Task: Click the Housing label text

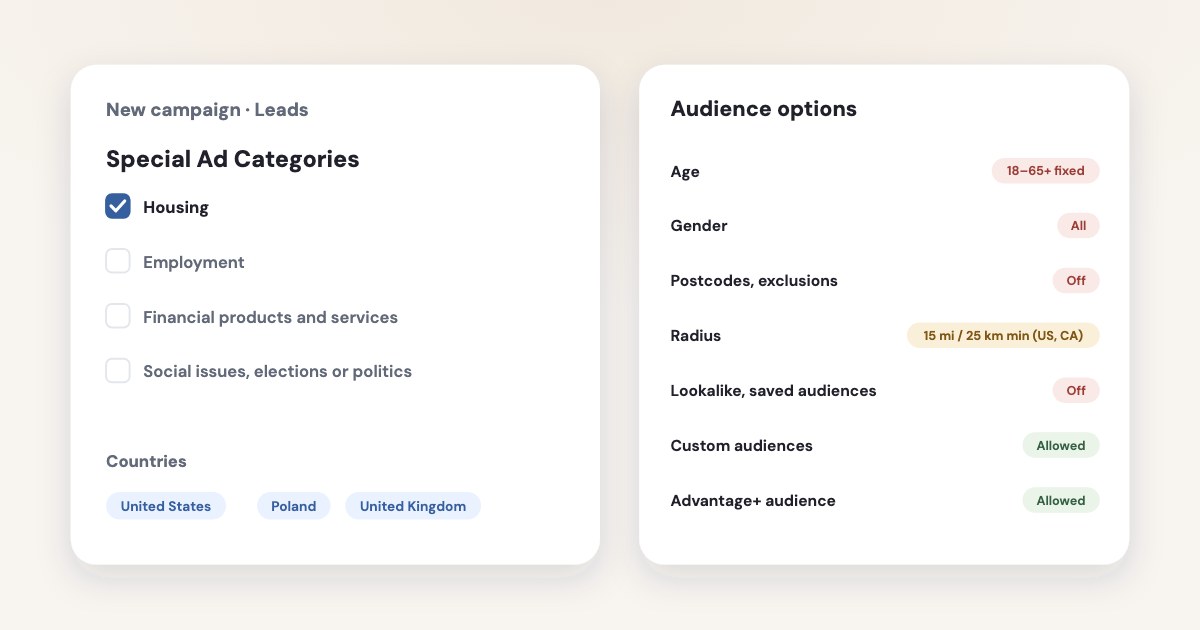Action: [x=176, y=207]
